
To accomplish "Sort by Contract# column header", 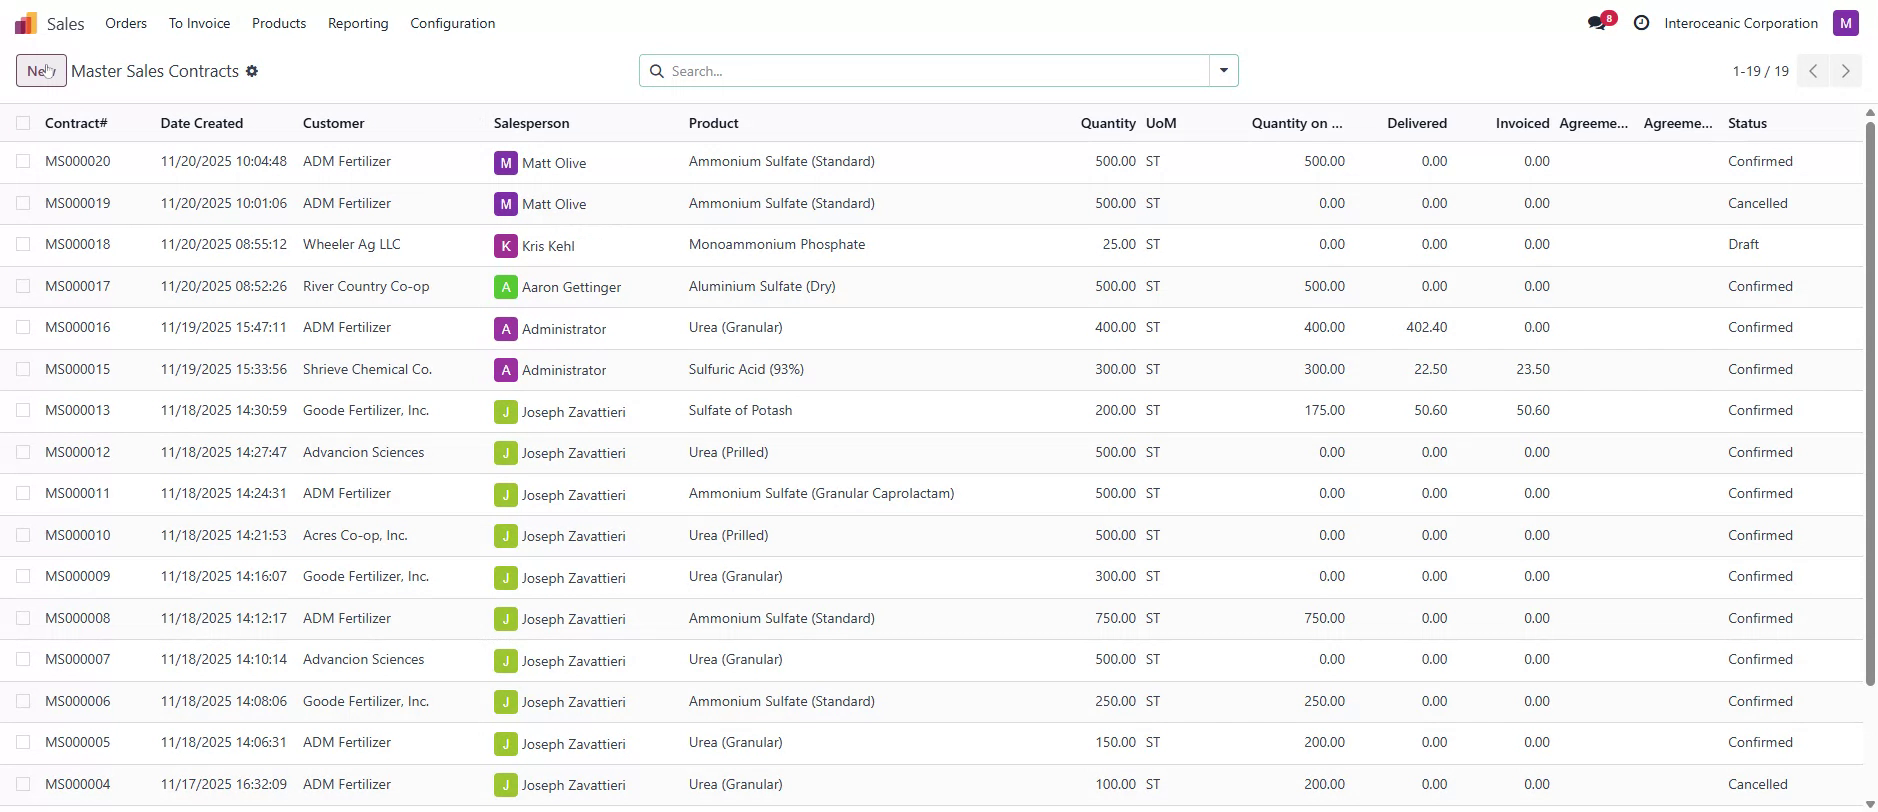I will click(76, 123).
